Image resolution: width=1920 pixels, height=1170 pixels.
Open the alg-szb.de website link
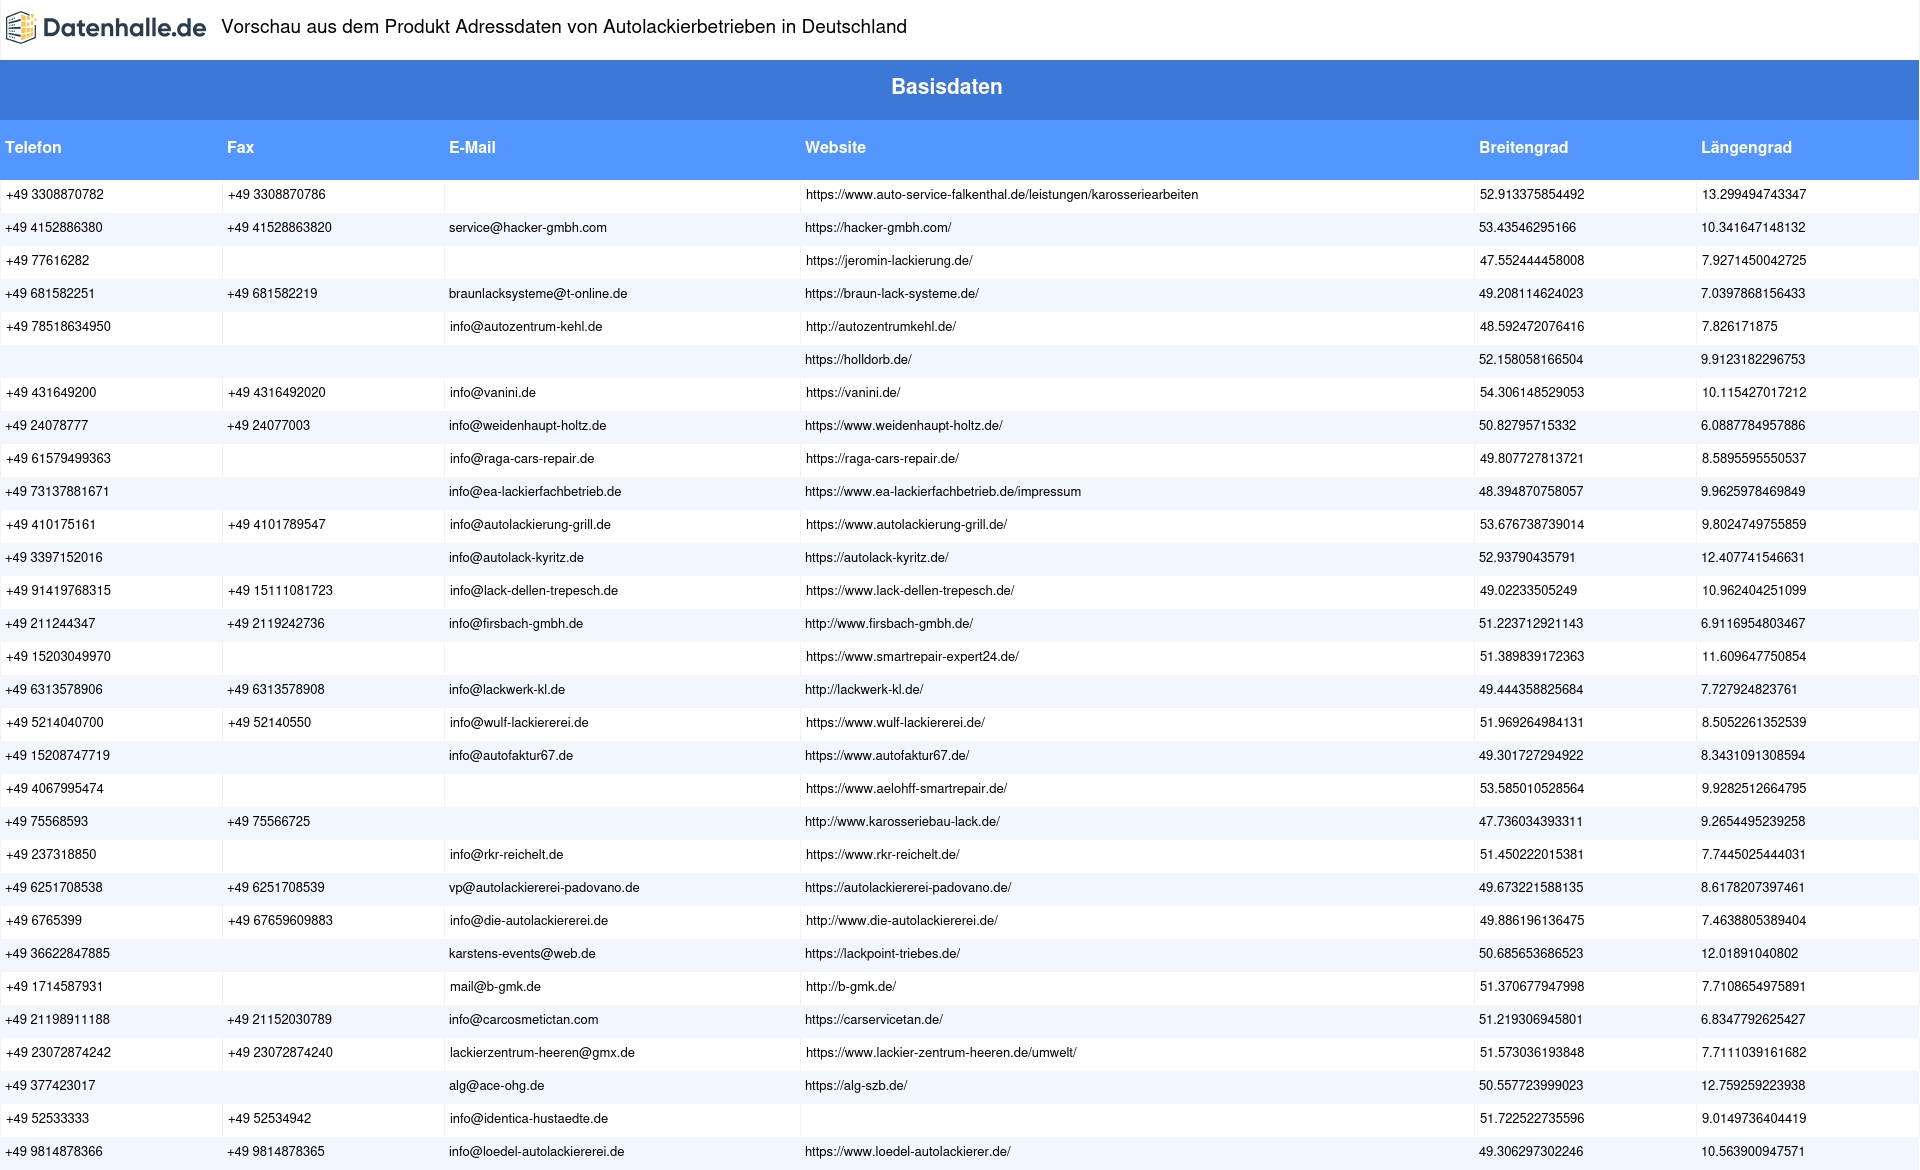pyautogui.click(x=856, y=1086)
